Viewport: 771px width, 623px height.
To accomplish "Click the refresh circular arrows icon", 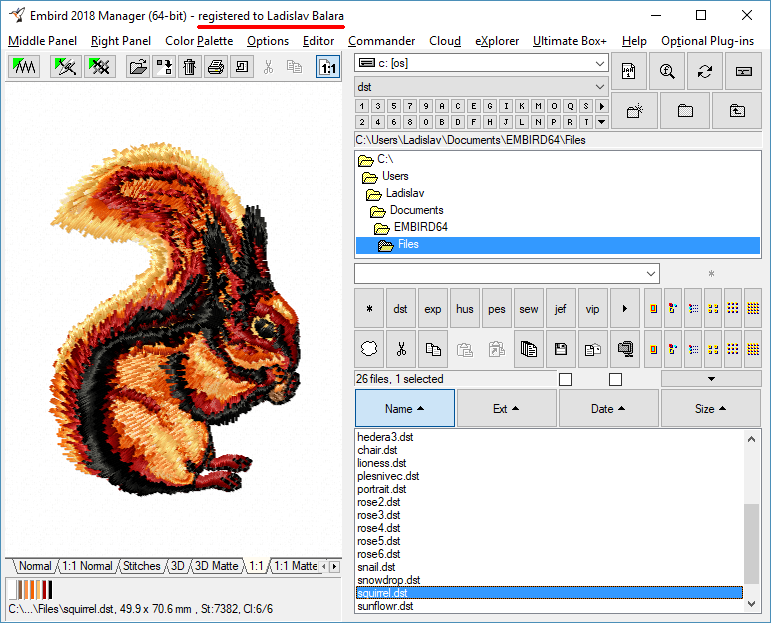I will click(x=705, y=71).
